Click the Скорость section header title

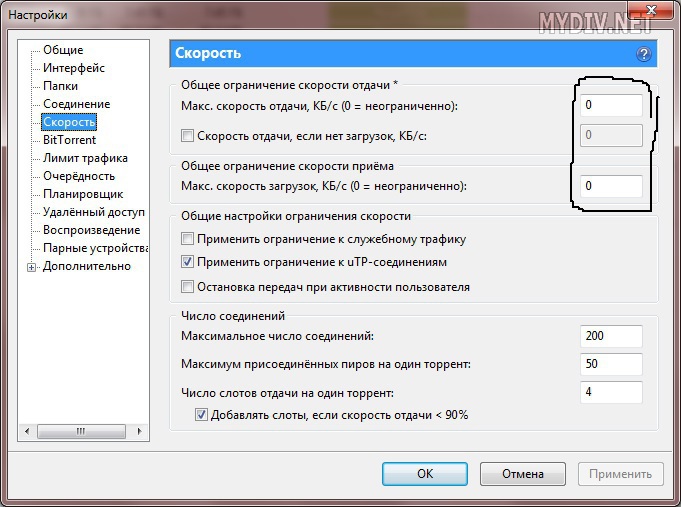tap(208, 53)
